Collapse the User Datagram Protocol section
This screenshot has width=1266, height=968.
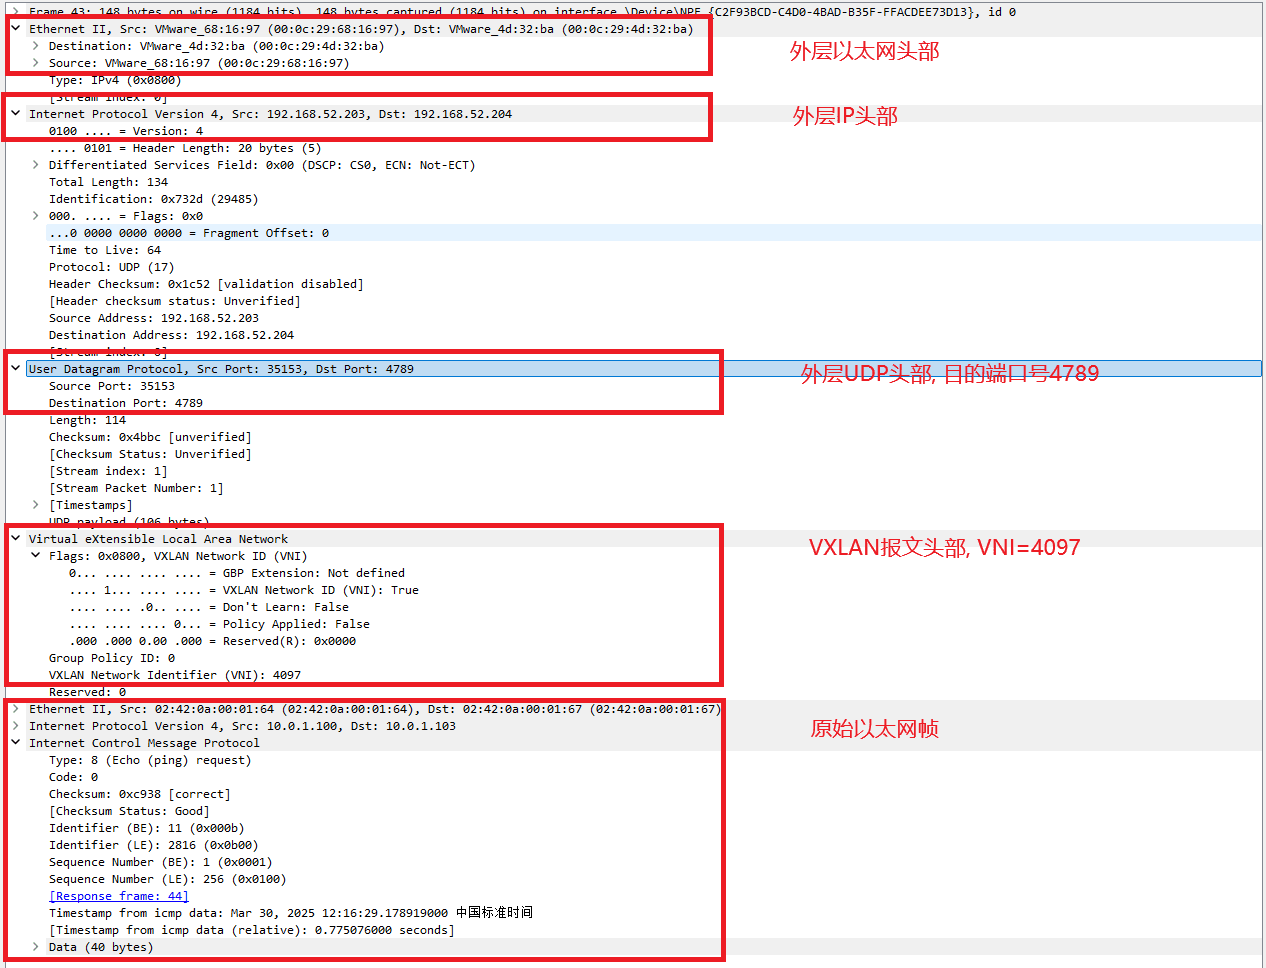16,369
